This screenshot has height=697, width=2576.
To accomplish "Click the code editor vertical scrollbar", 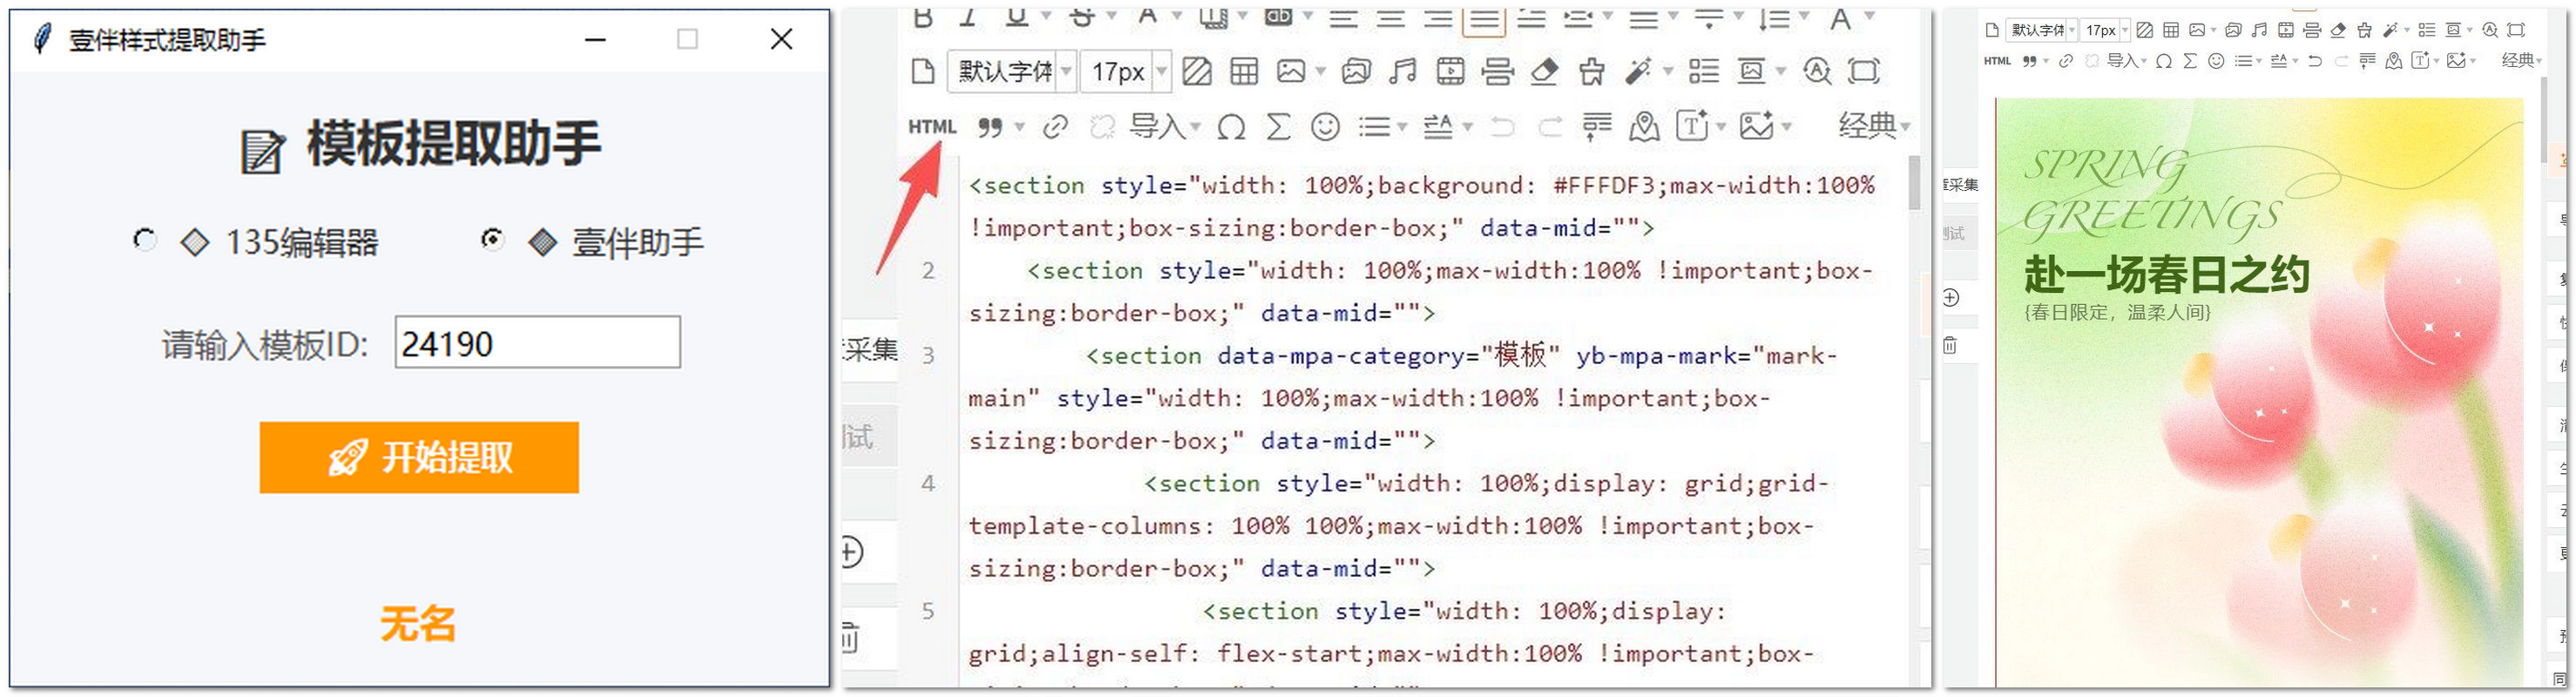I will (x=1914, y=183).
